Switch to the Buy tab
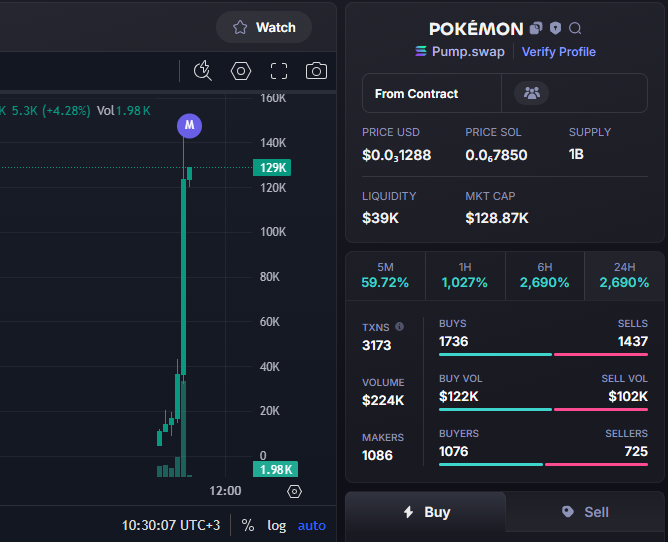668x542 pixels. (x=426, y=512)
